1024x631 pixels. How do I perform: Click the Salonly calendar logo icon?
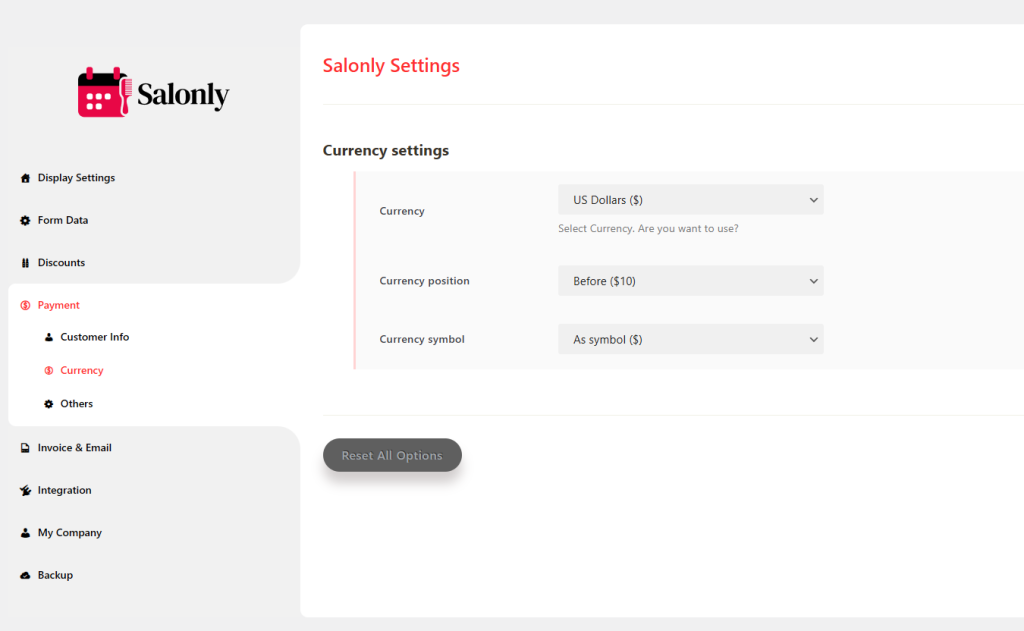click(x=104, y=93)
